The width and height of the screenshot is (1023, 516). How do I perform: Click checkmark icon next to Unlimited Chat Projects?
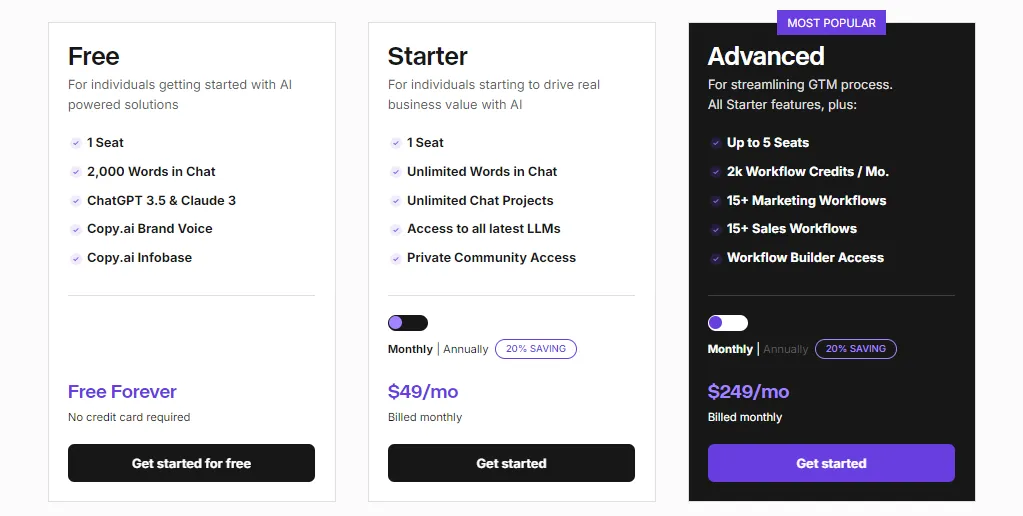point(395,201)
